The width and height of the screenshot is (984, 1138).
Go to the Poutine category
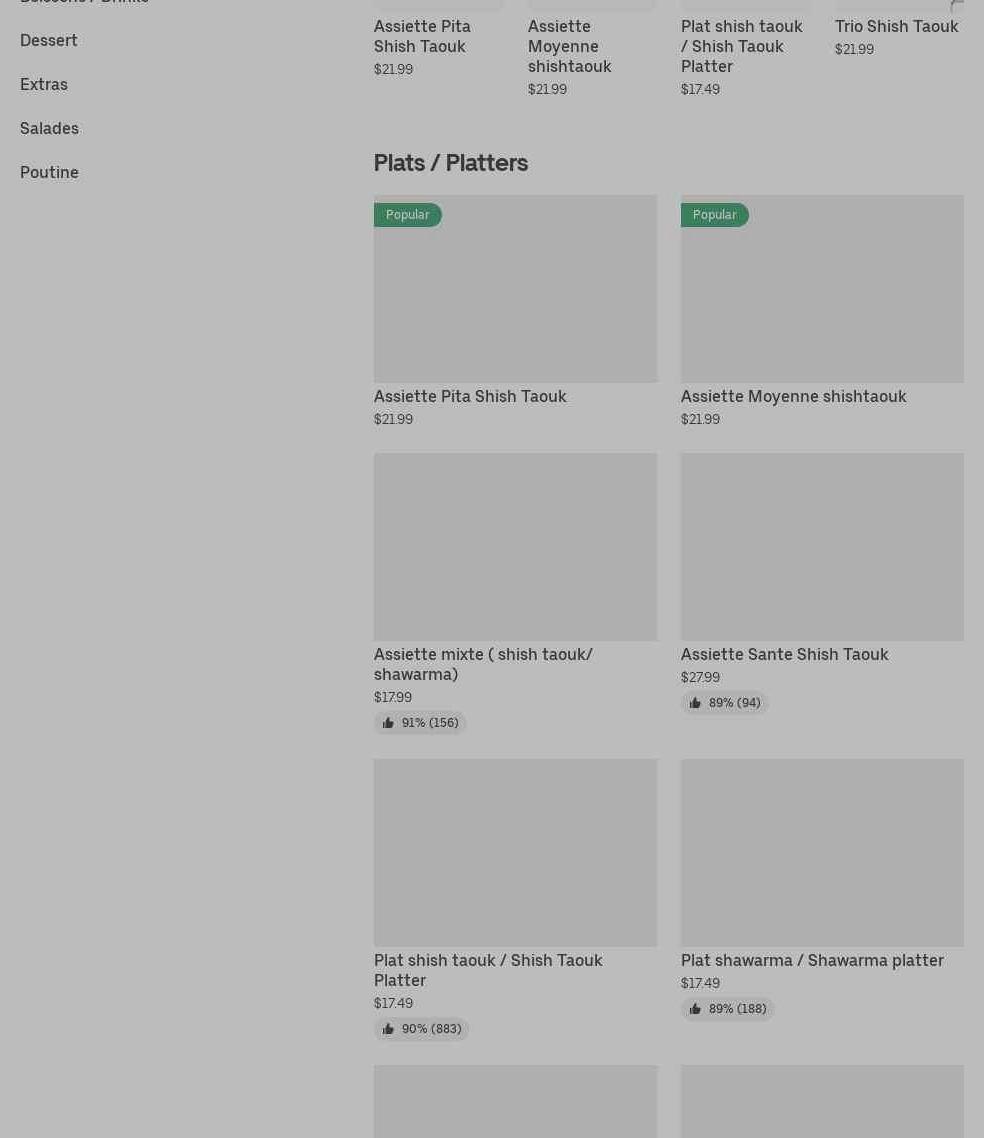coord(49,172)
